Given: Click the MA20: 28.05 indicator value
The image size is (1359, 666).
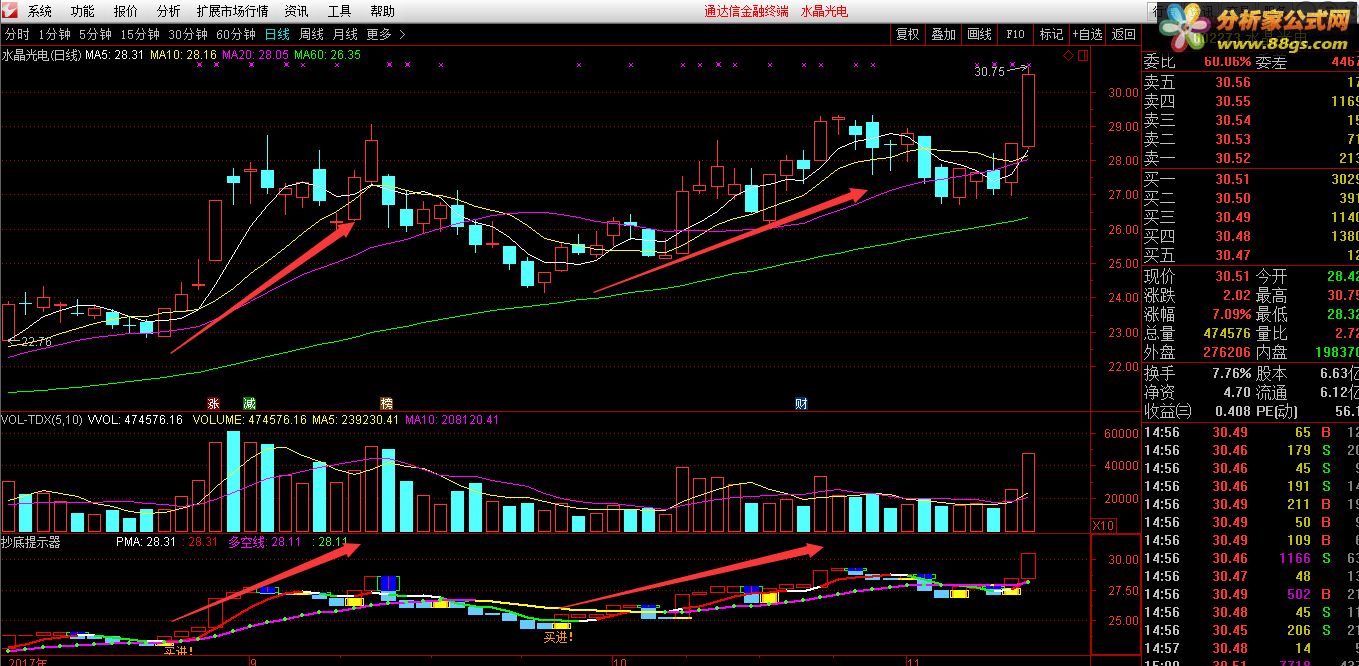Looking at the screenshot, I should [255, 55].
